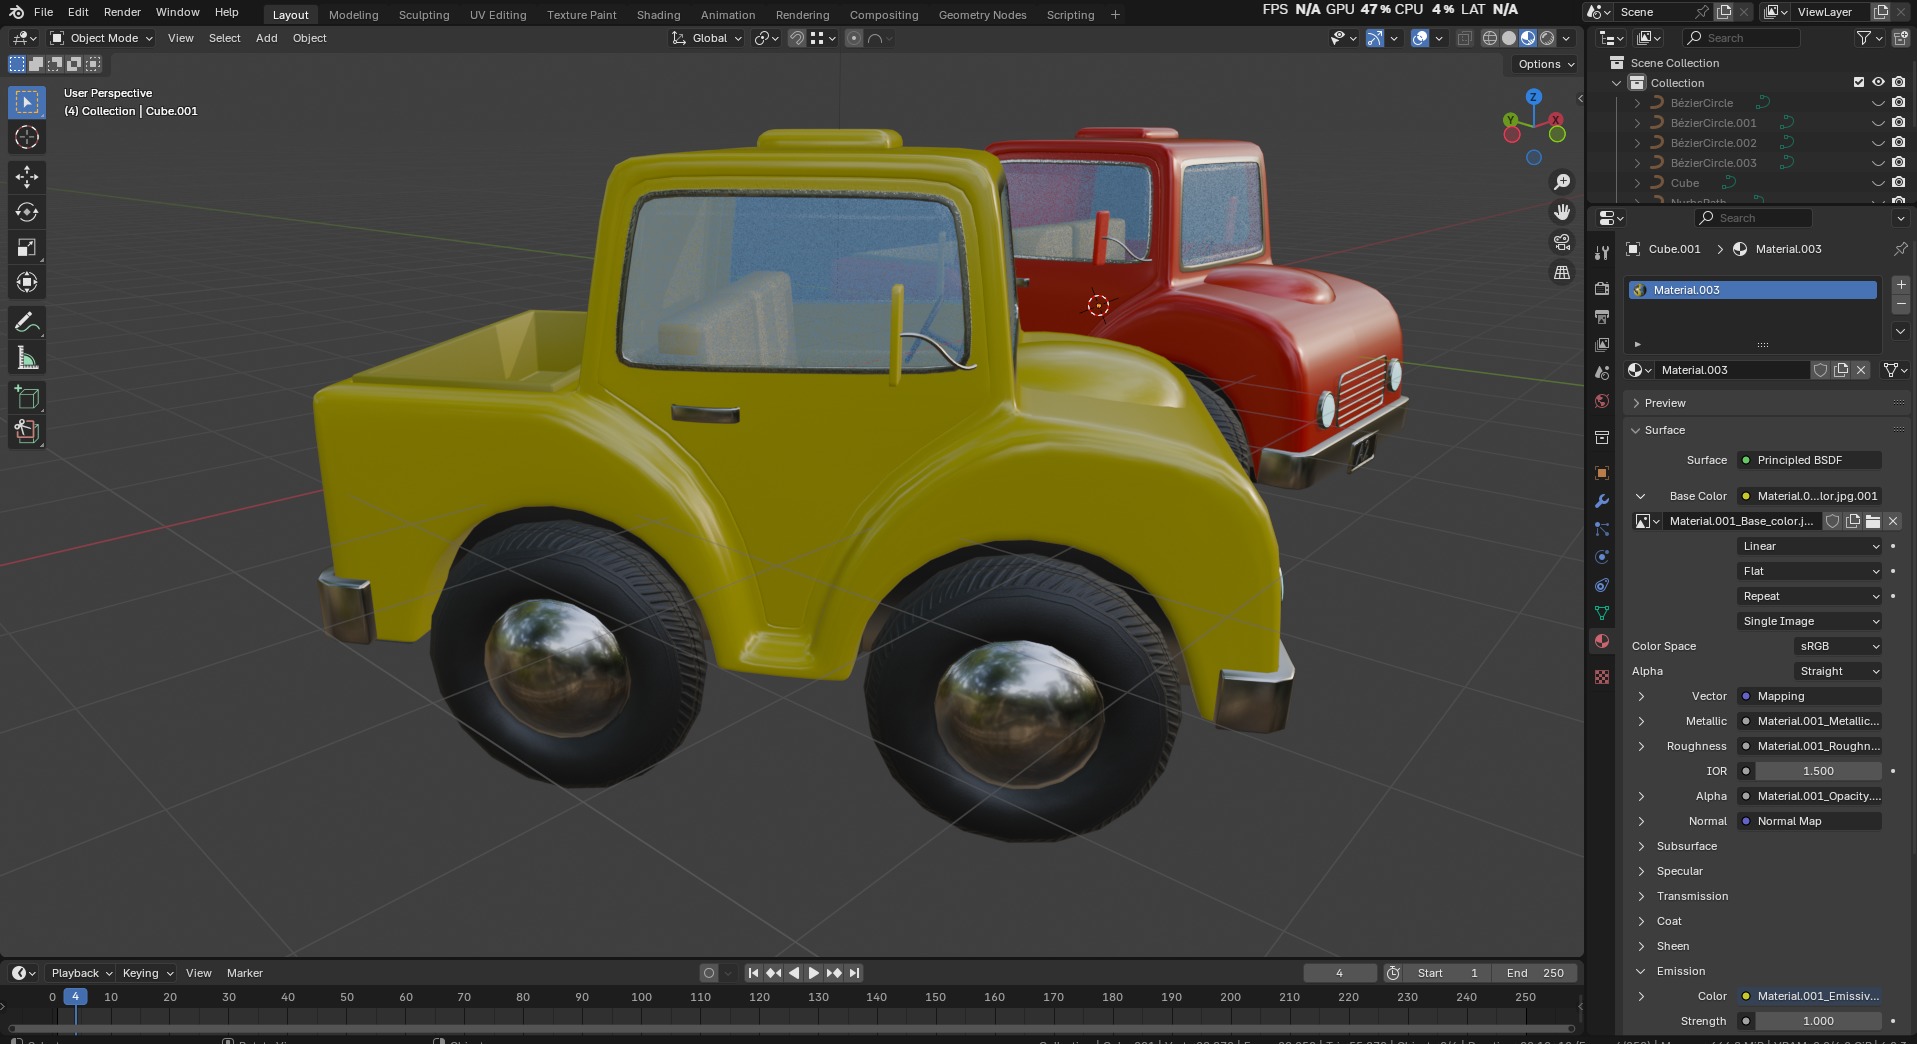Screen dimensions: 1917x1044
Task: Choose the combined Transform tool
Action: pos(27,282)
